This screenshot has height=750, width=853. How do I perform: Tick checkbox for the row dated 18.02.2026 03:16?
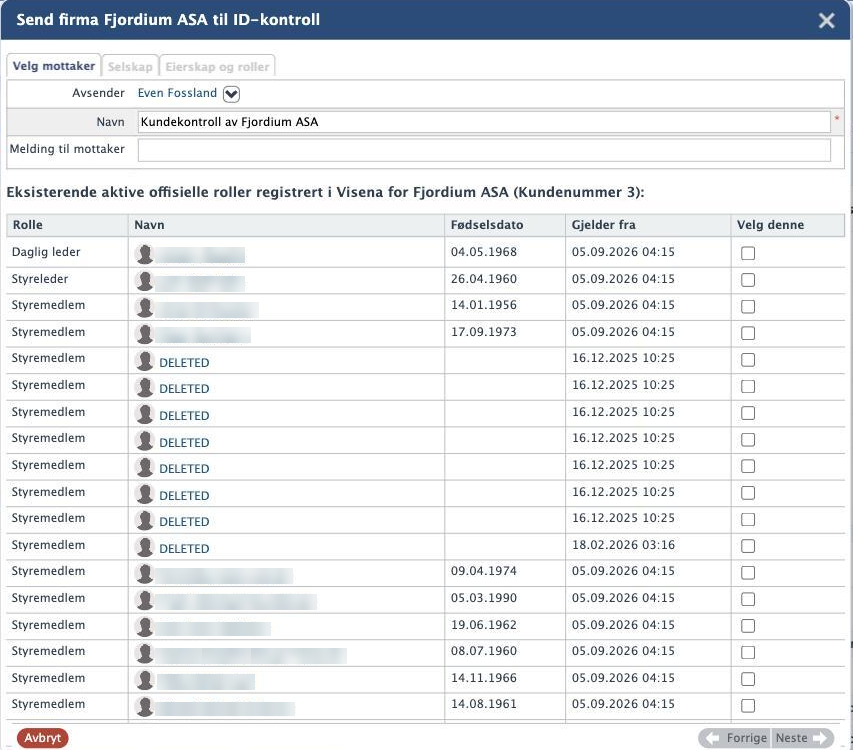(748, 546)
